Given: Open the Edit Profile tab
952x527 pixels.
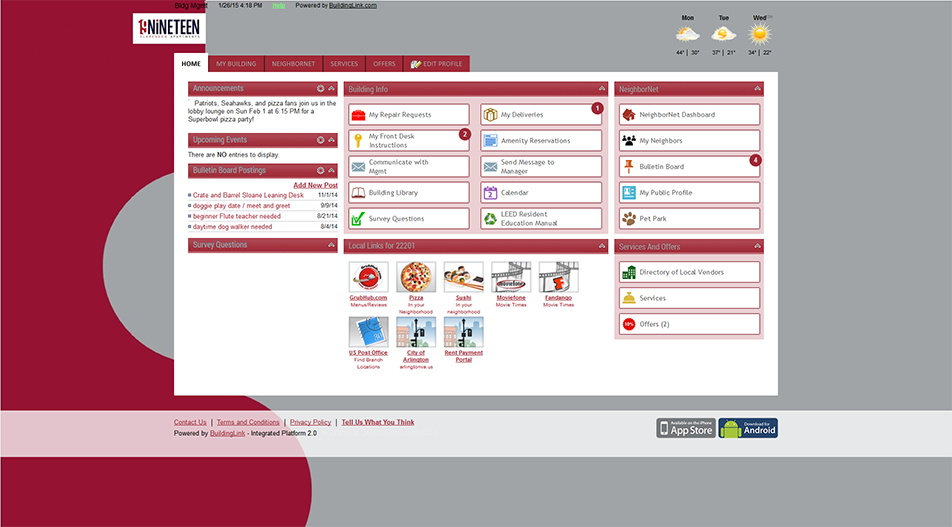Looking at the screenshot, I should tap(437, 64).
